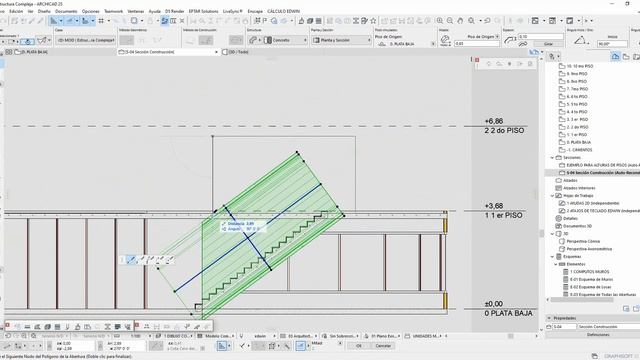
Task: Select 2. 2 do PISO in Navigator
Action: [577, 127]
